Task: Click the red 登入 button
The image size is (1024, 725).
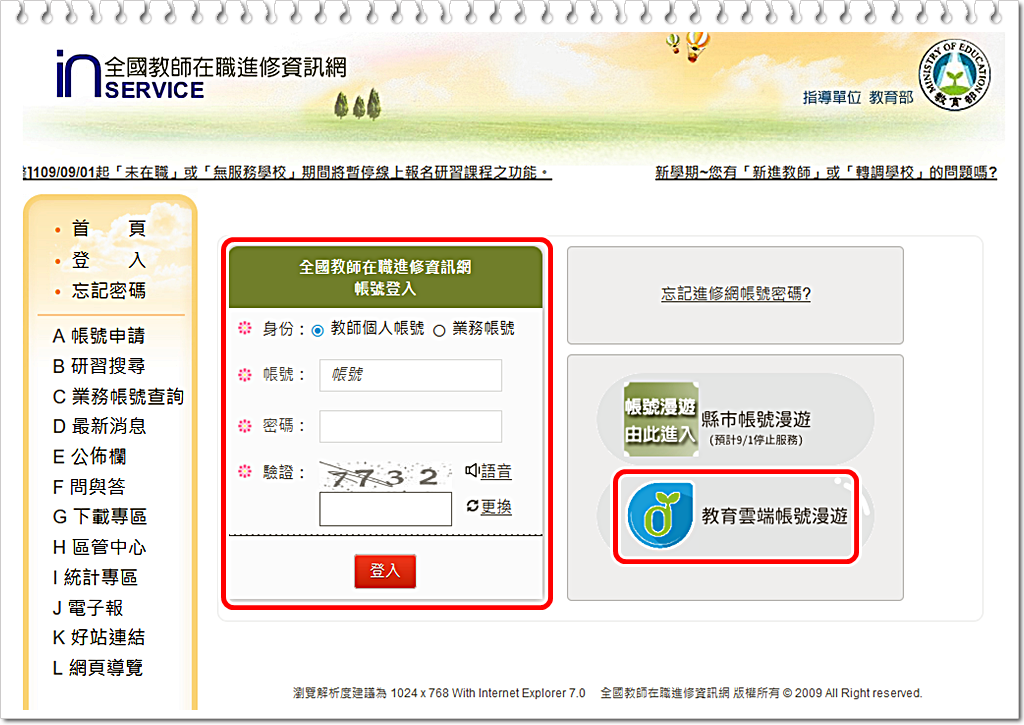Action: click(x=385, y=571)
